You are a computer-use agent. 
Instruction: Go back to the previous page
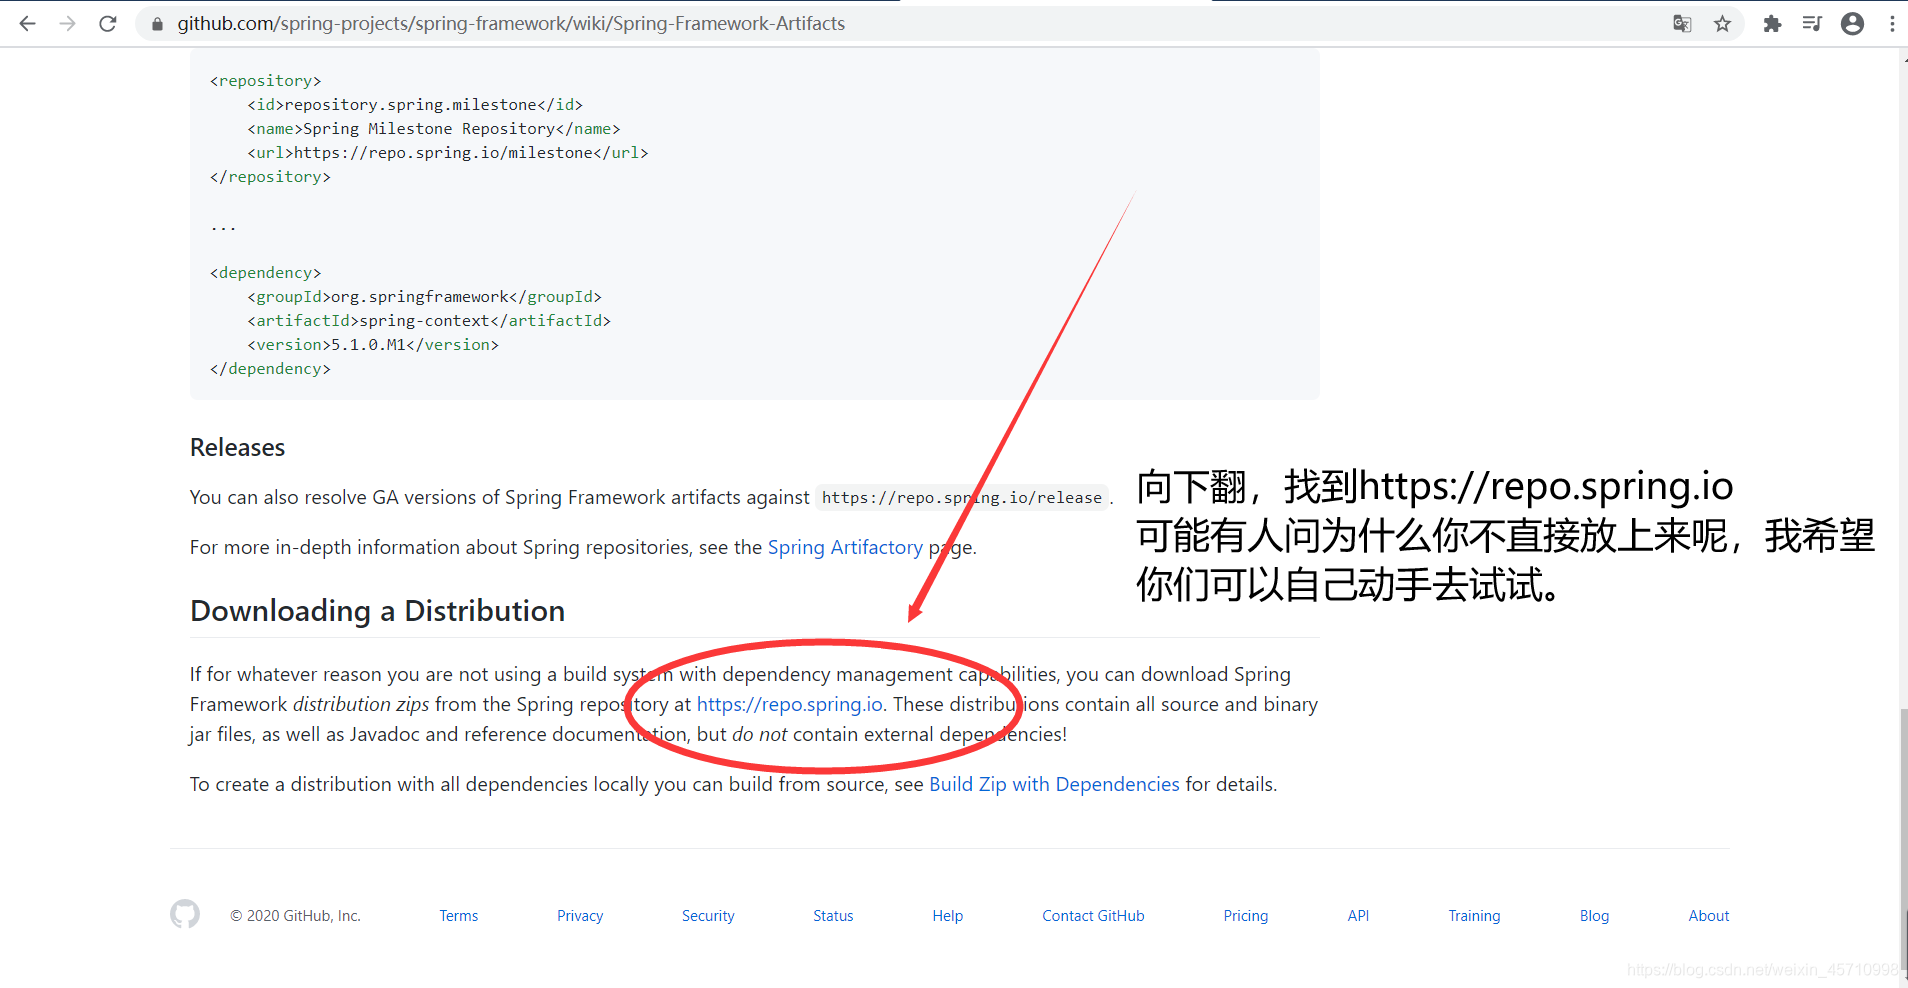pyautogui.click(x=27, y=23)
